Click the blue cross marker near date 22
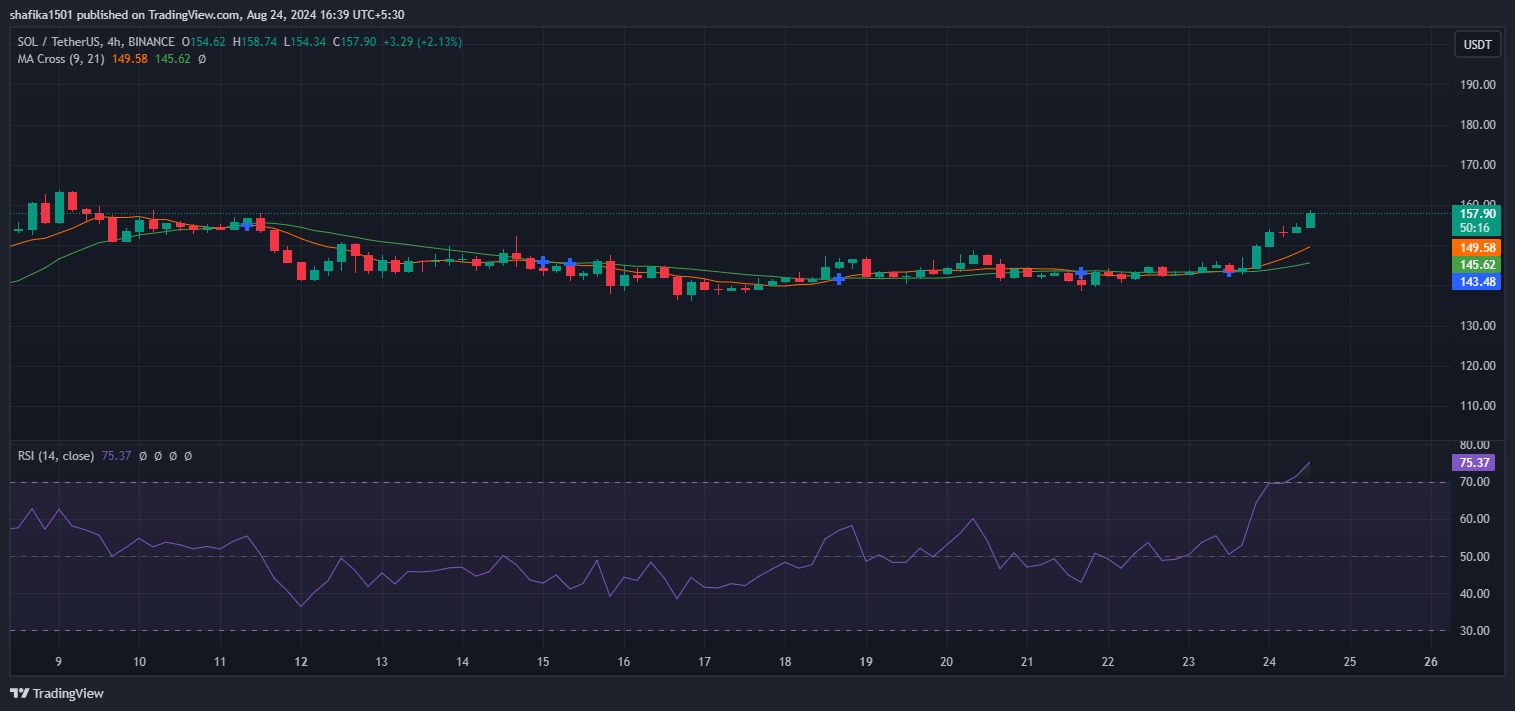The image size is (1515, 711). [1081, 273]
